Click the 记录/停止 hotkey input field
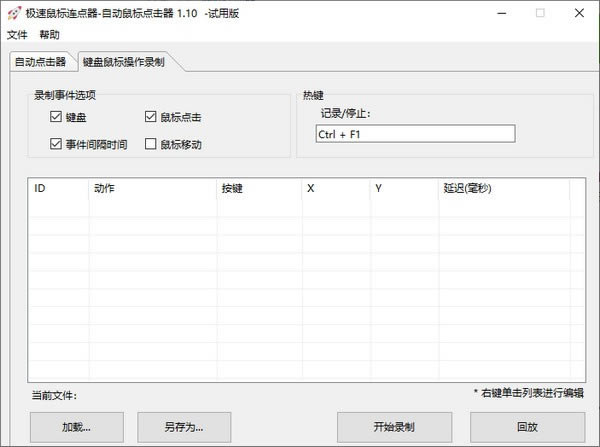 point(414,134)
